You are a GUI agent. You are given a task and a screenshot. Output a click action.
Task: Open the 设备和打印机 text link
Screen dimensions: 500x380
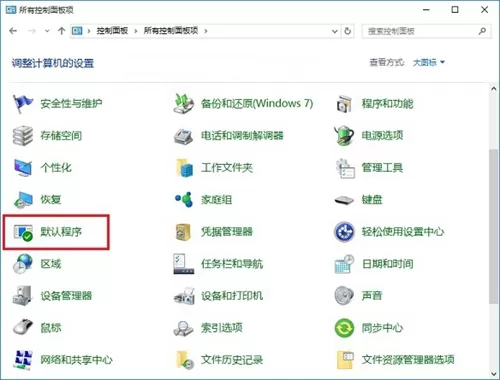point(232,296)
